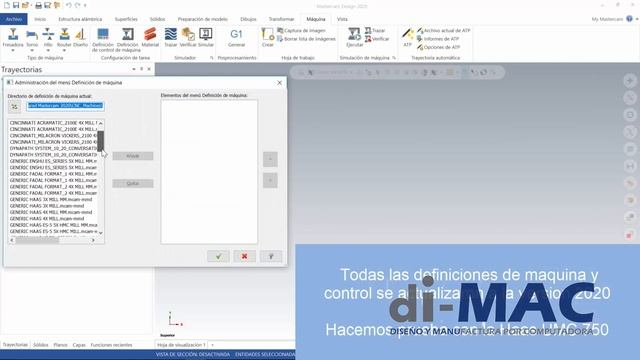
Task: Confirm dialog with green checkmark button
Action: click(x=218, y=256)
